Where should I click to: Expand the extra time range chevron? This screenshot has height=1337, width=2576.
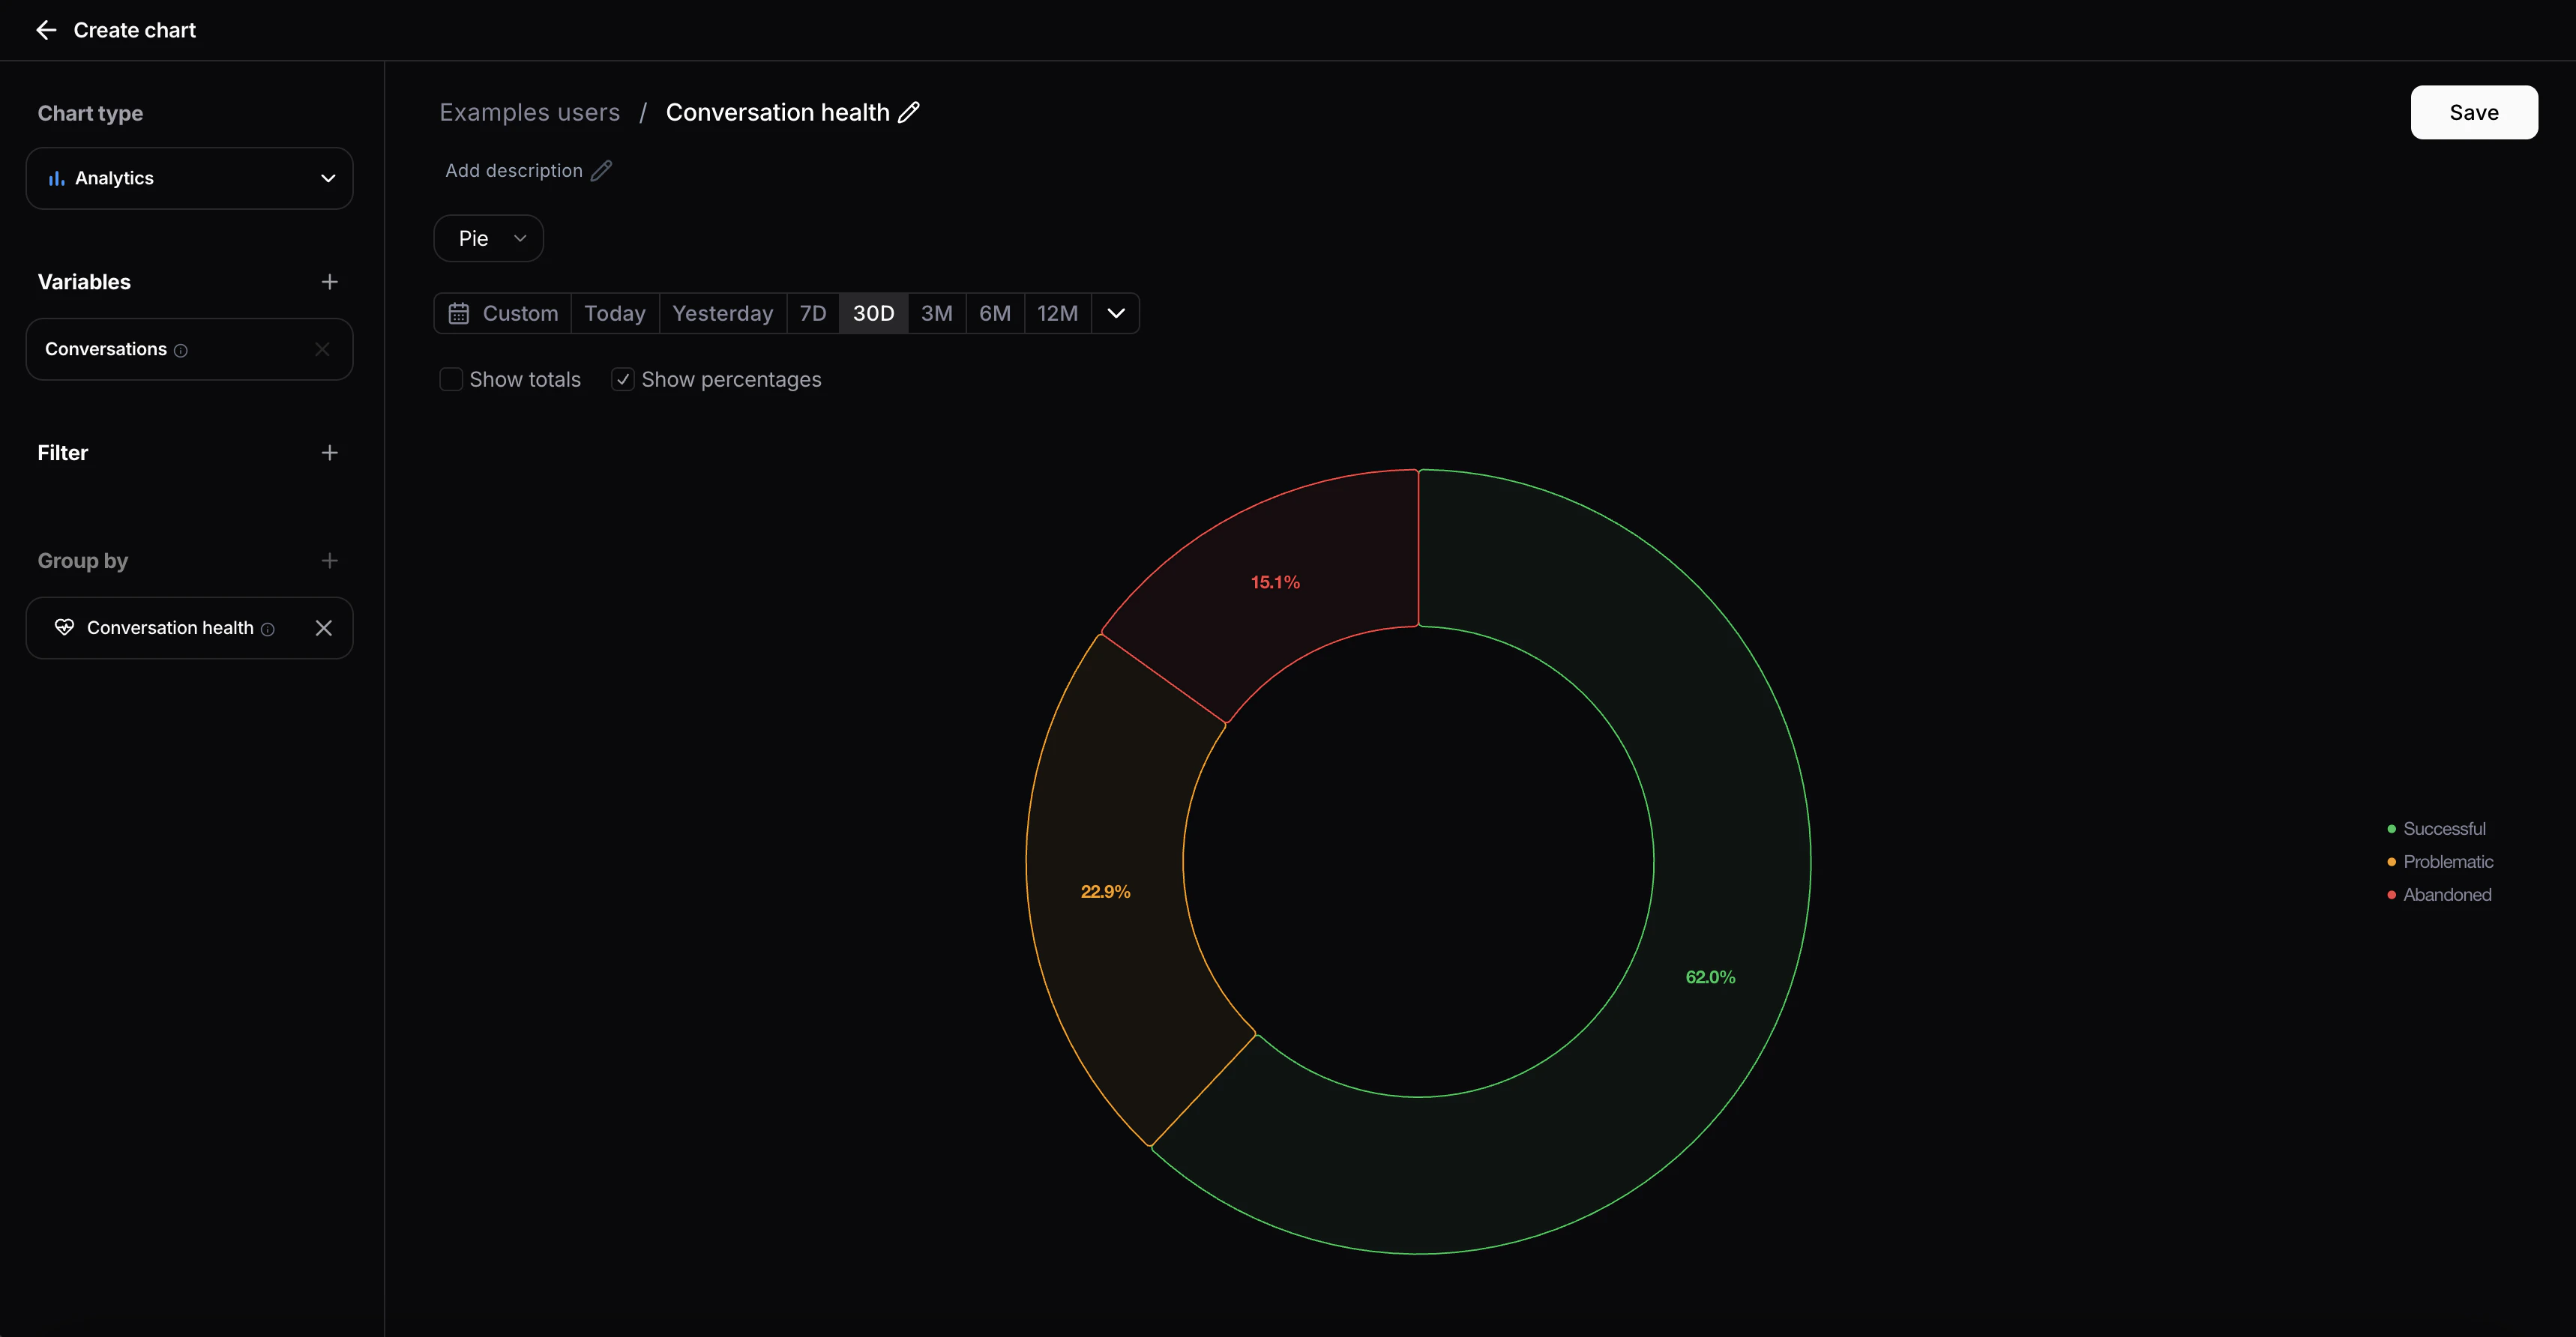pos(1116,313)
